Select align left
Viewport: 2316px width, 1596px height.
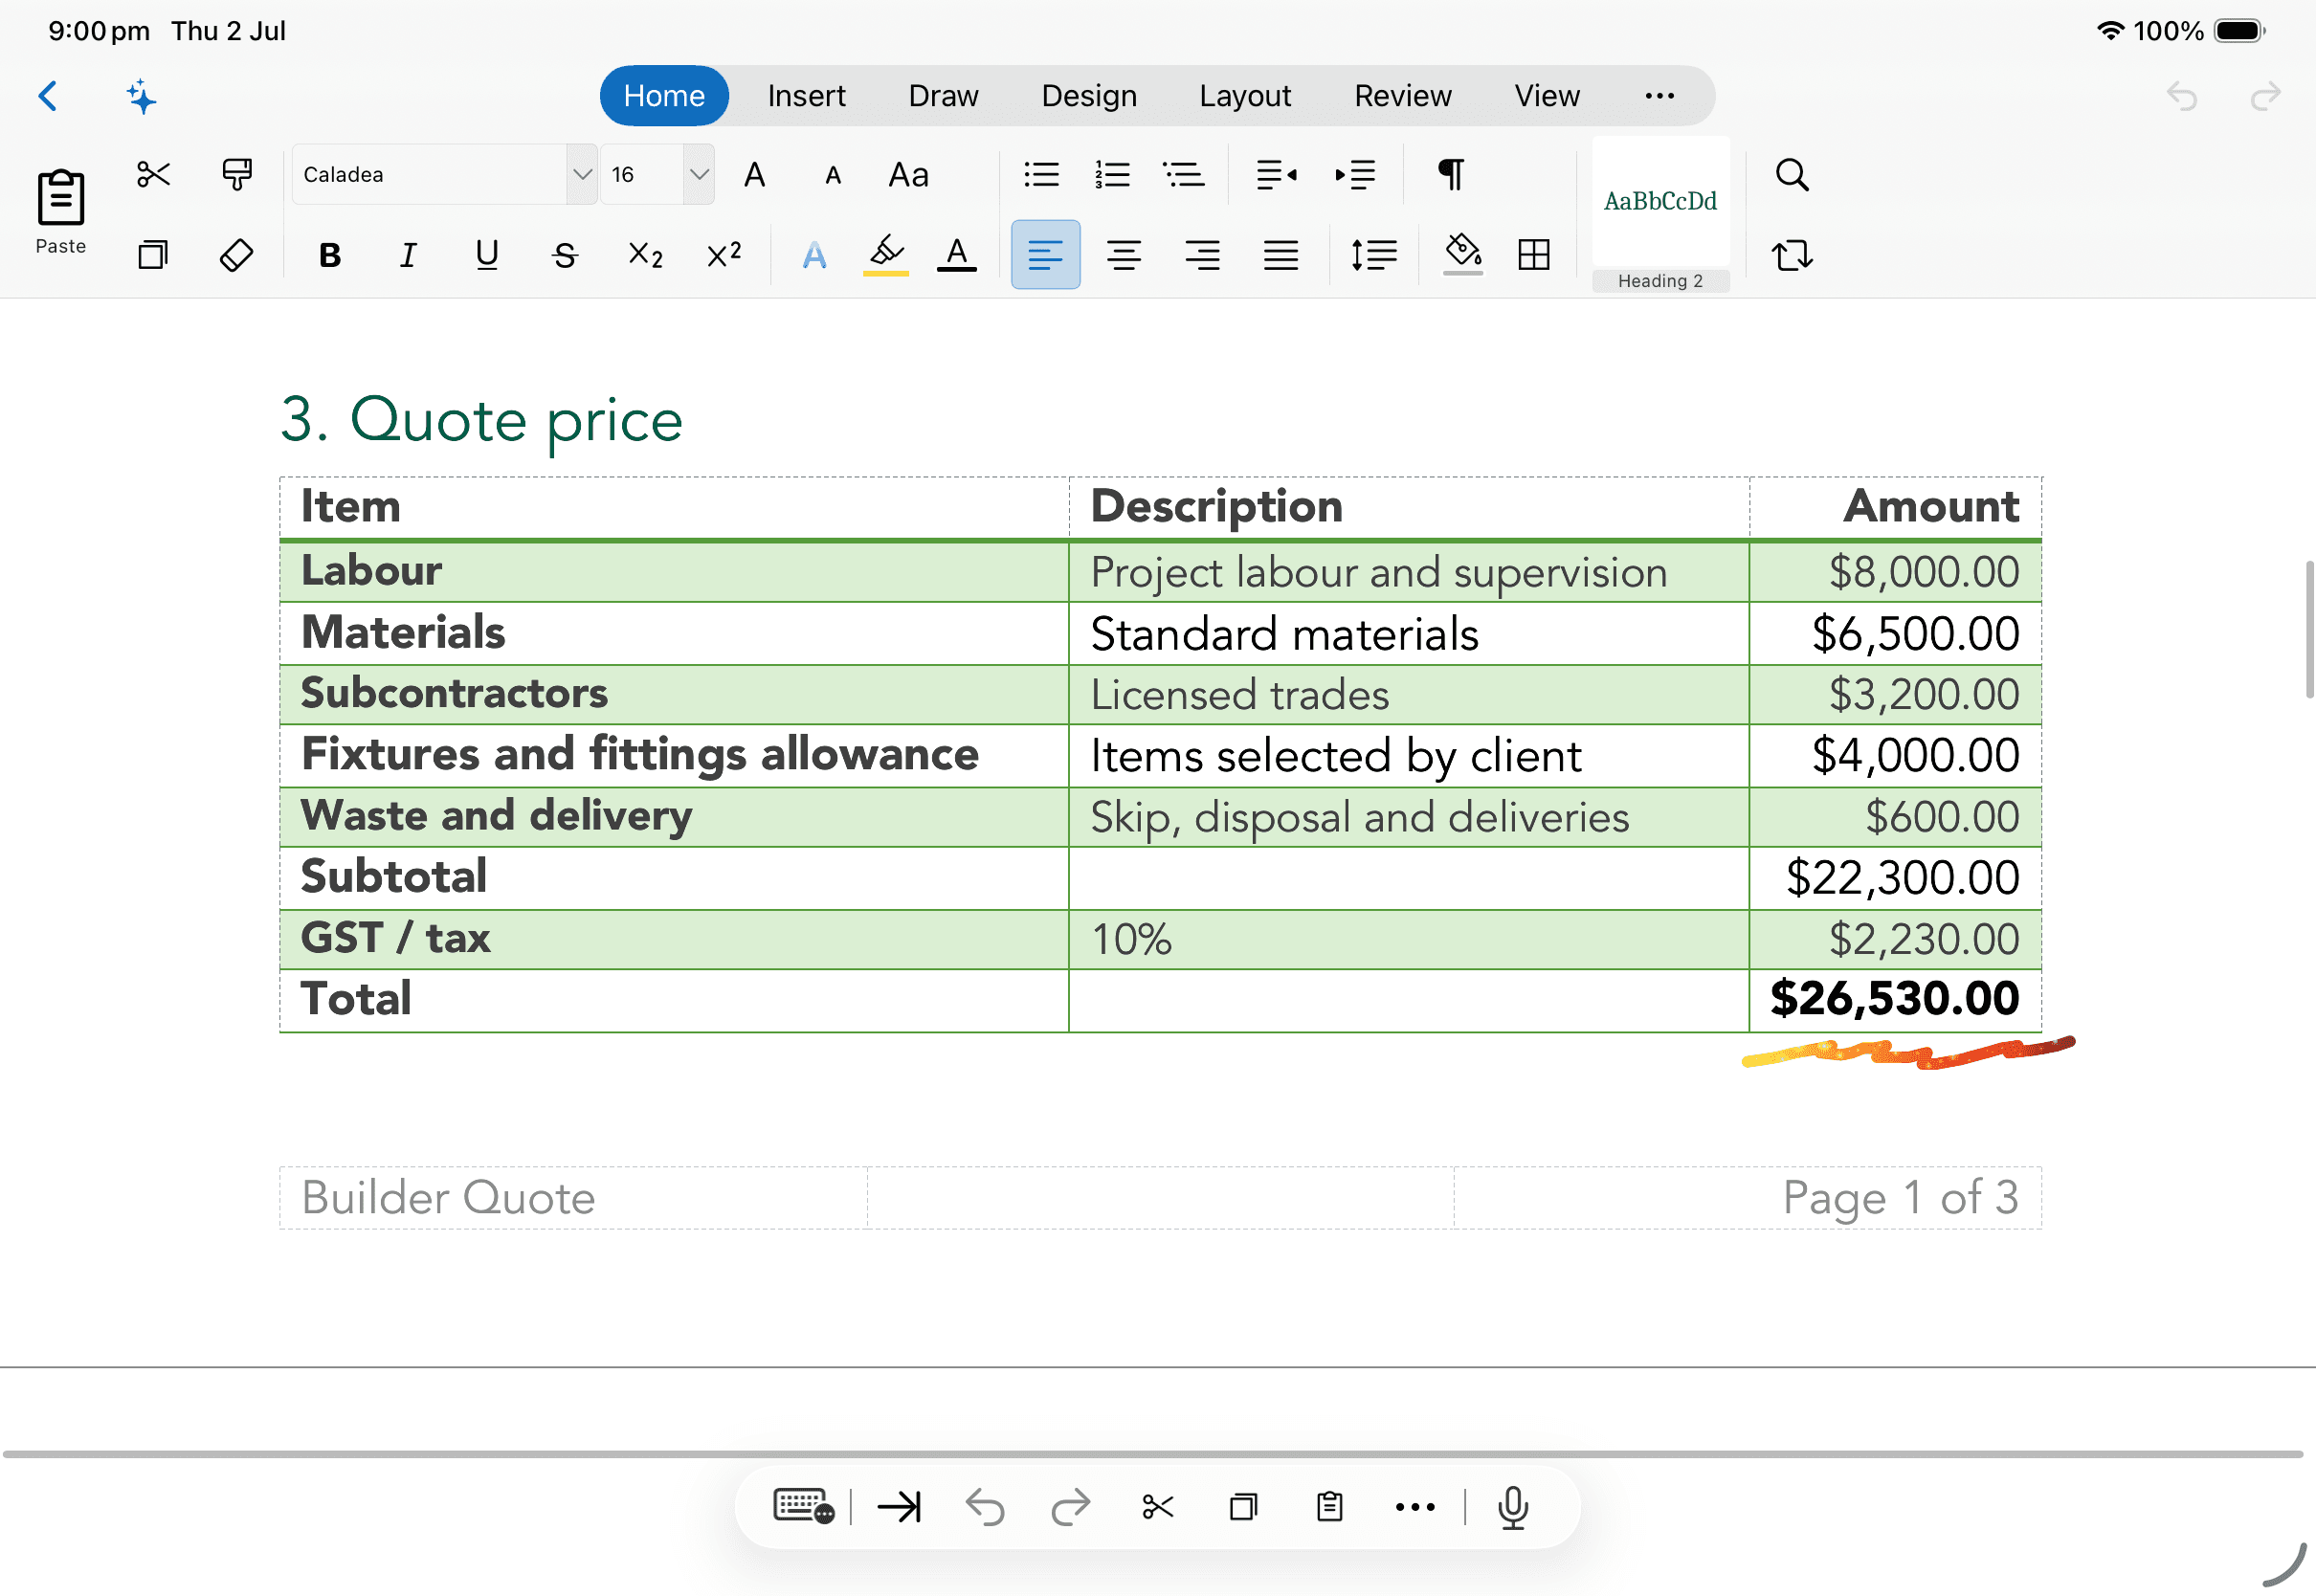(1045, 254)
